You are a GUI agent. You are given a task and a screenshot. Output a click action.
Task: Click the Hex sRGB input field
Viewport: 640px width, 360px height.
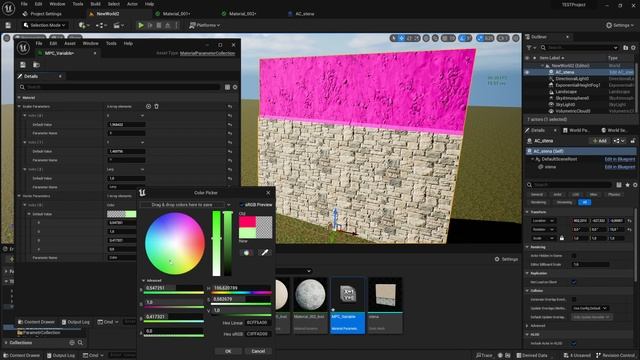258,334
